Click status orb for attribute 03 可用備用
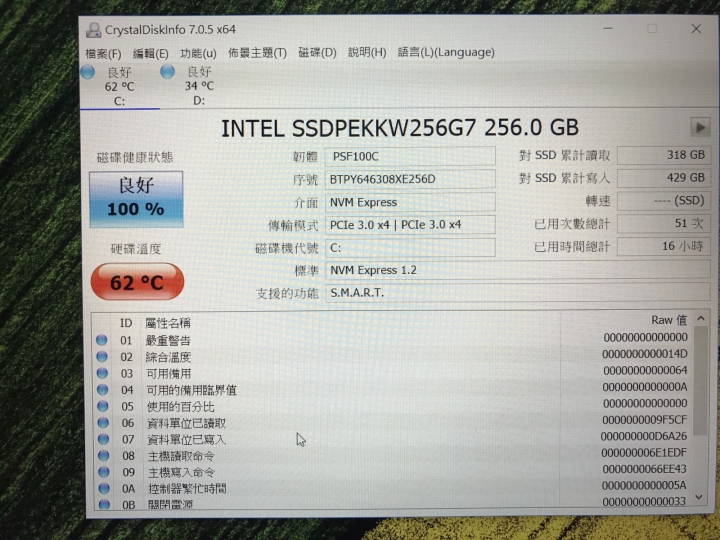 pyautogui.click(x=102, y=373)
